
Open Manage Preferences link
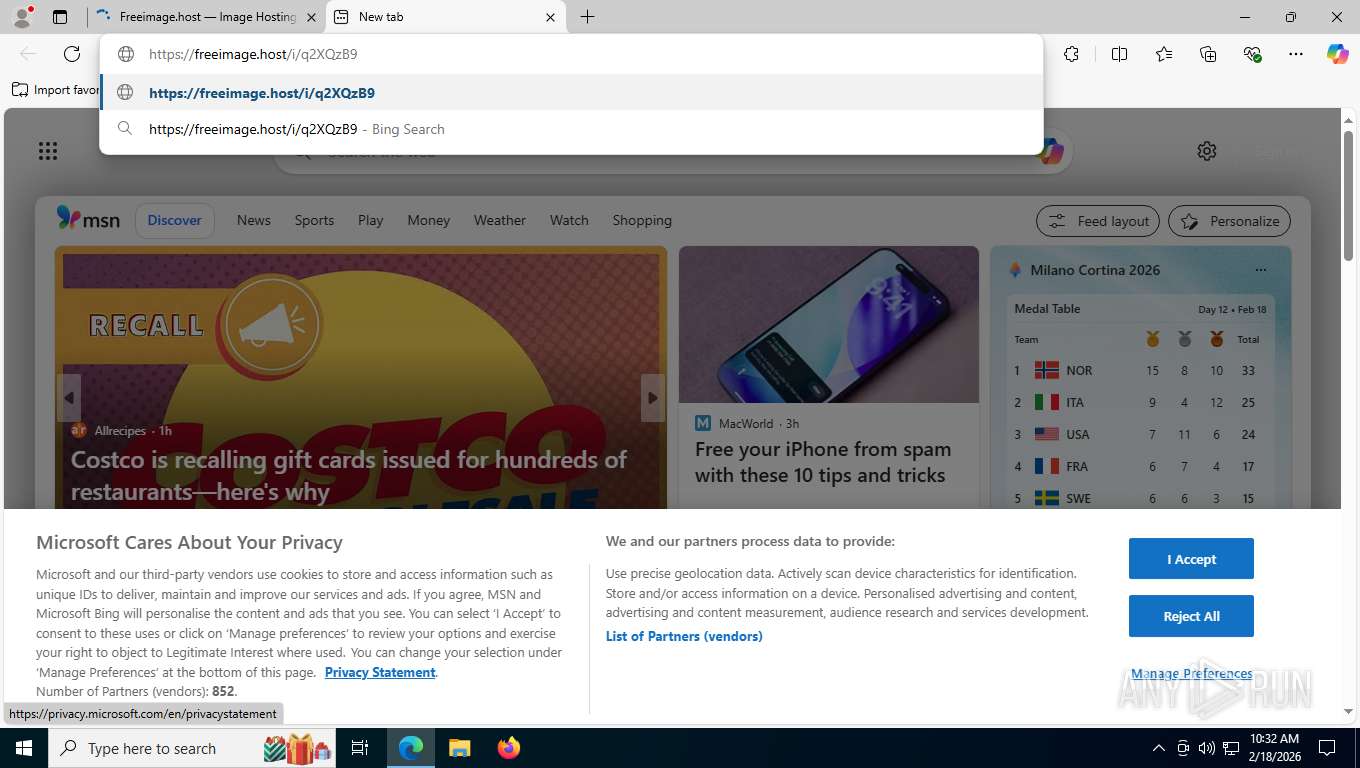[x=1191, y=673]
